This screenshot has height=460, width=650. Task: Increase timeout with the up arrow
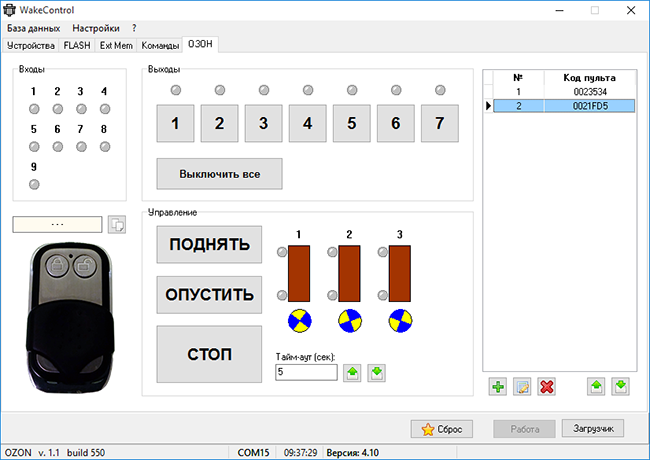[352, 373]
